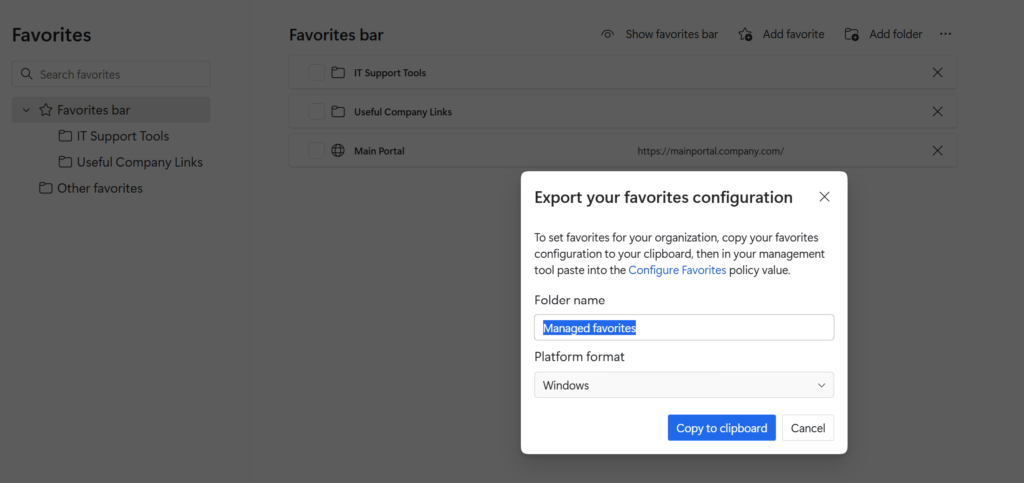Select Favorites bar in the sidebar
1024x483 pixels.
(110, 110)
